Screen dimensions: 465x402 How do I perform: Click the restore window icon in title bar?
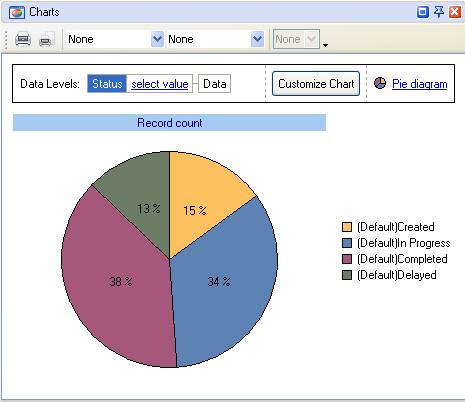pos(423,12)
